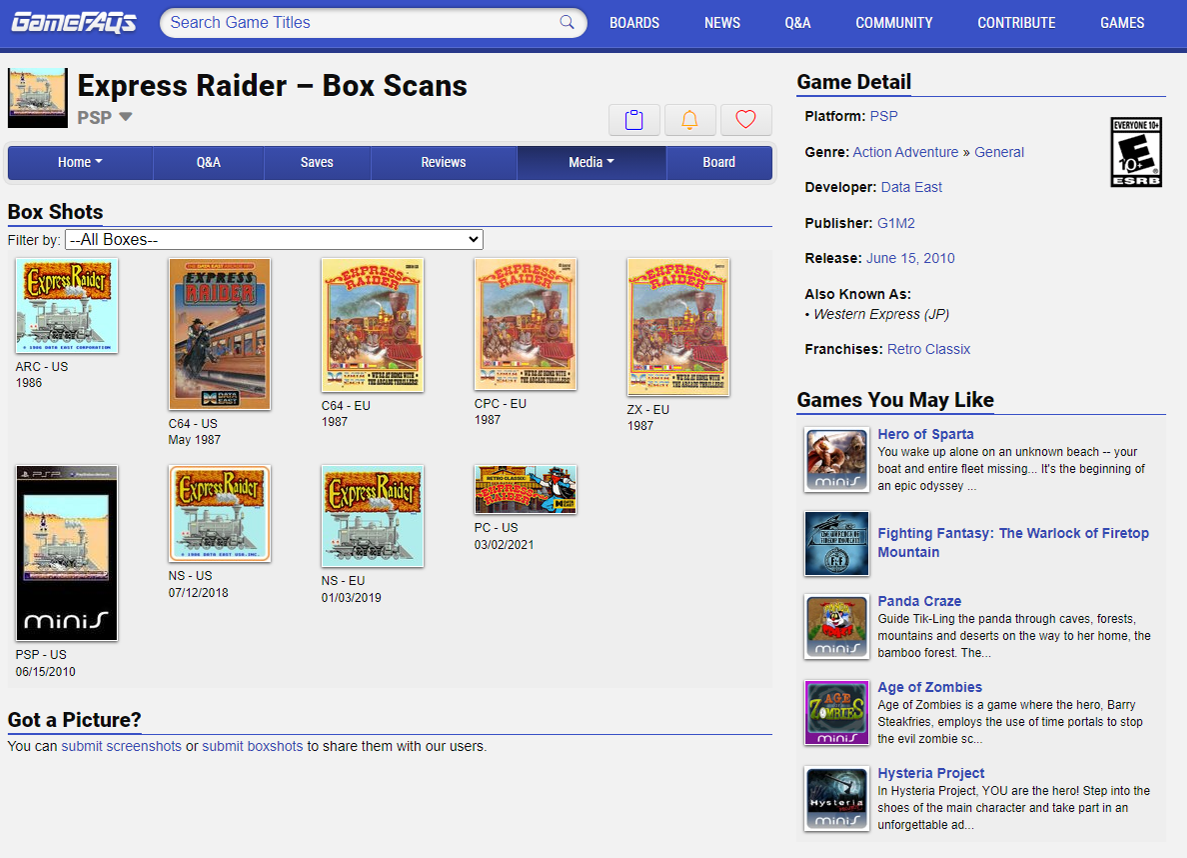This screenshot has height=858, width=1187.
Task: Click the Age of Zombies game icon
Action: [x=837, y=713]
